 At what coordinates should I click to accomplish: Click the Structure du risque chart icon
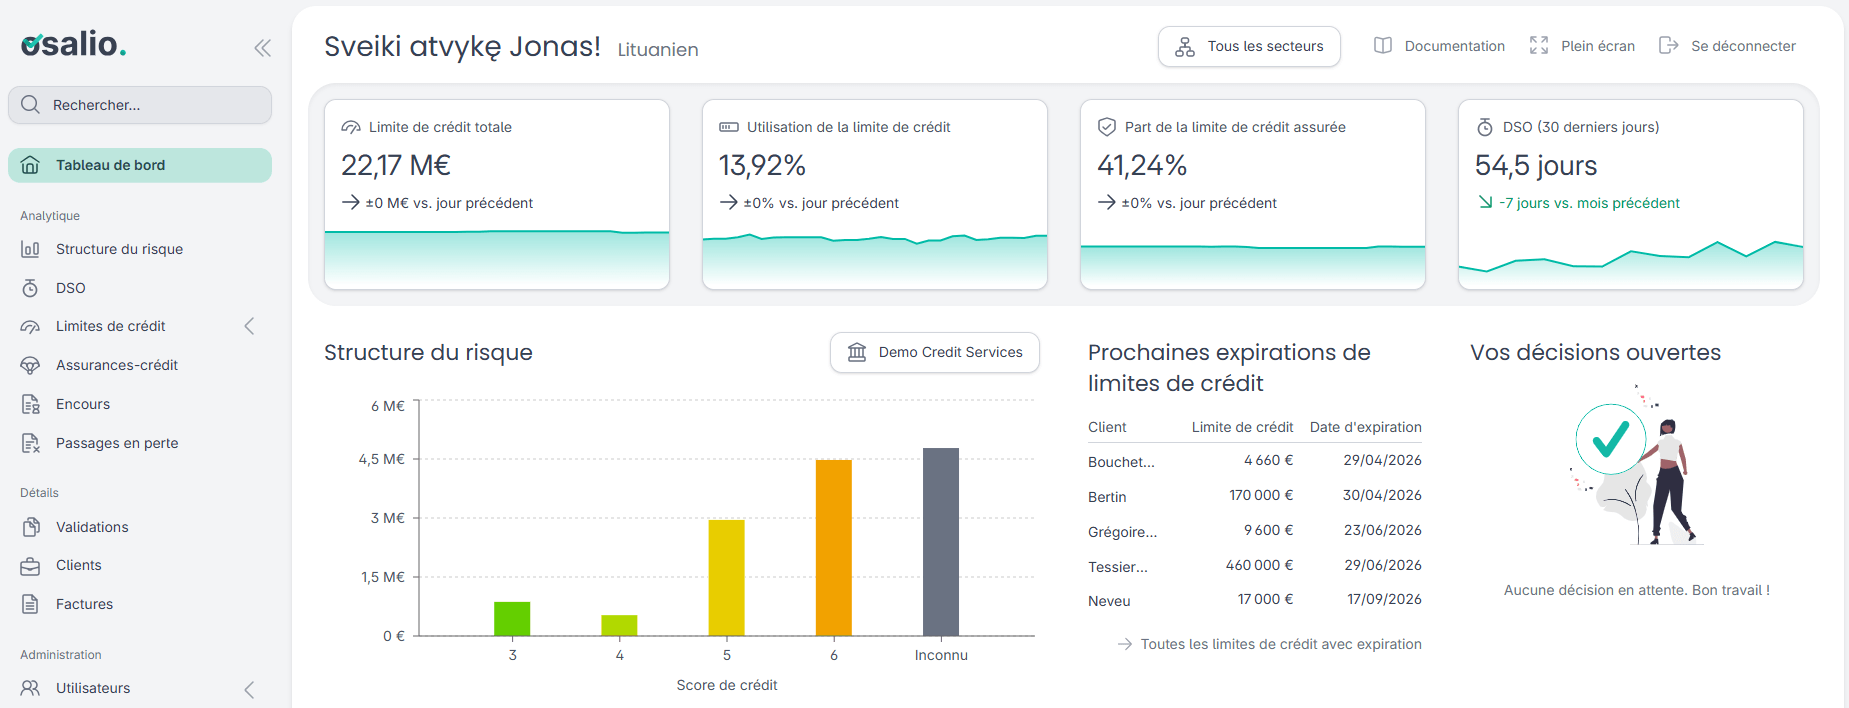point(31,249)
